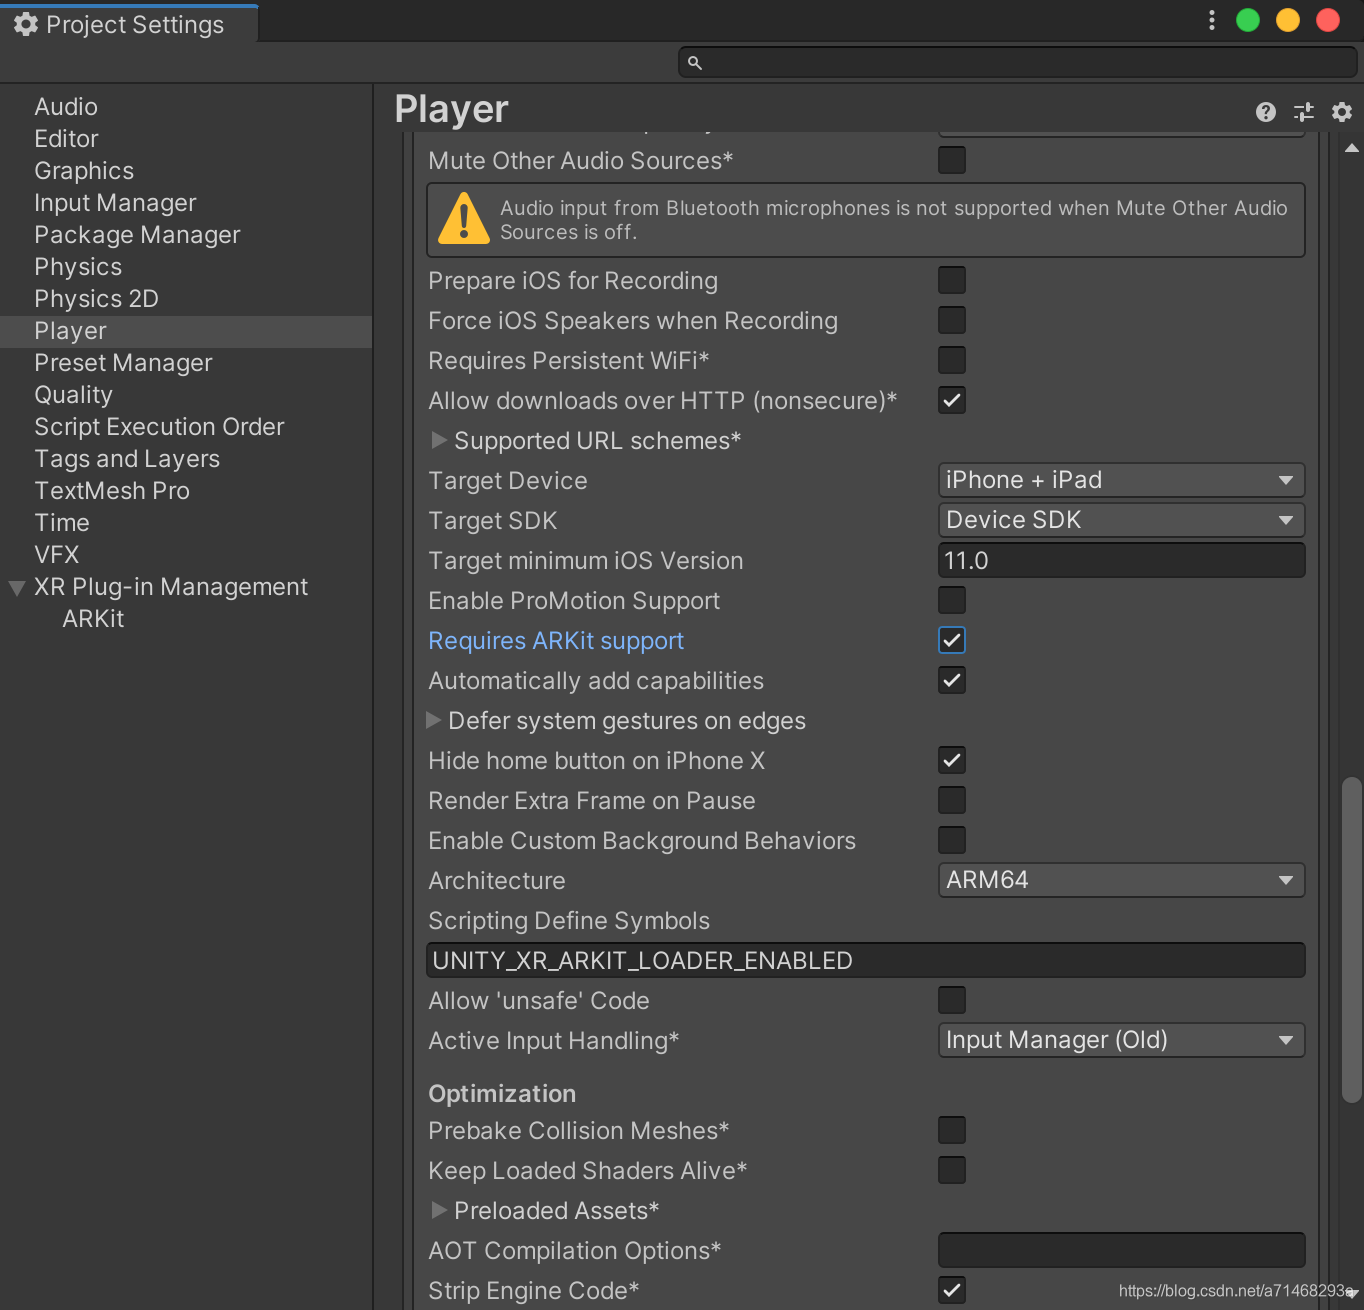Open Player settings help via question mark icon

[x=1265, y=112]
